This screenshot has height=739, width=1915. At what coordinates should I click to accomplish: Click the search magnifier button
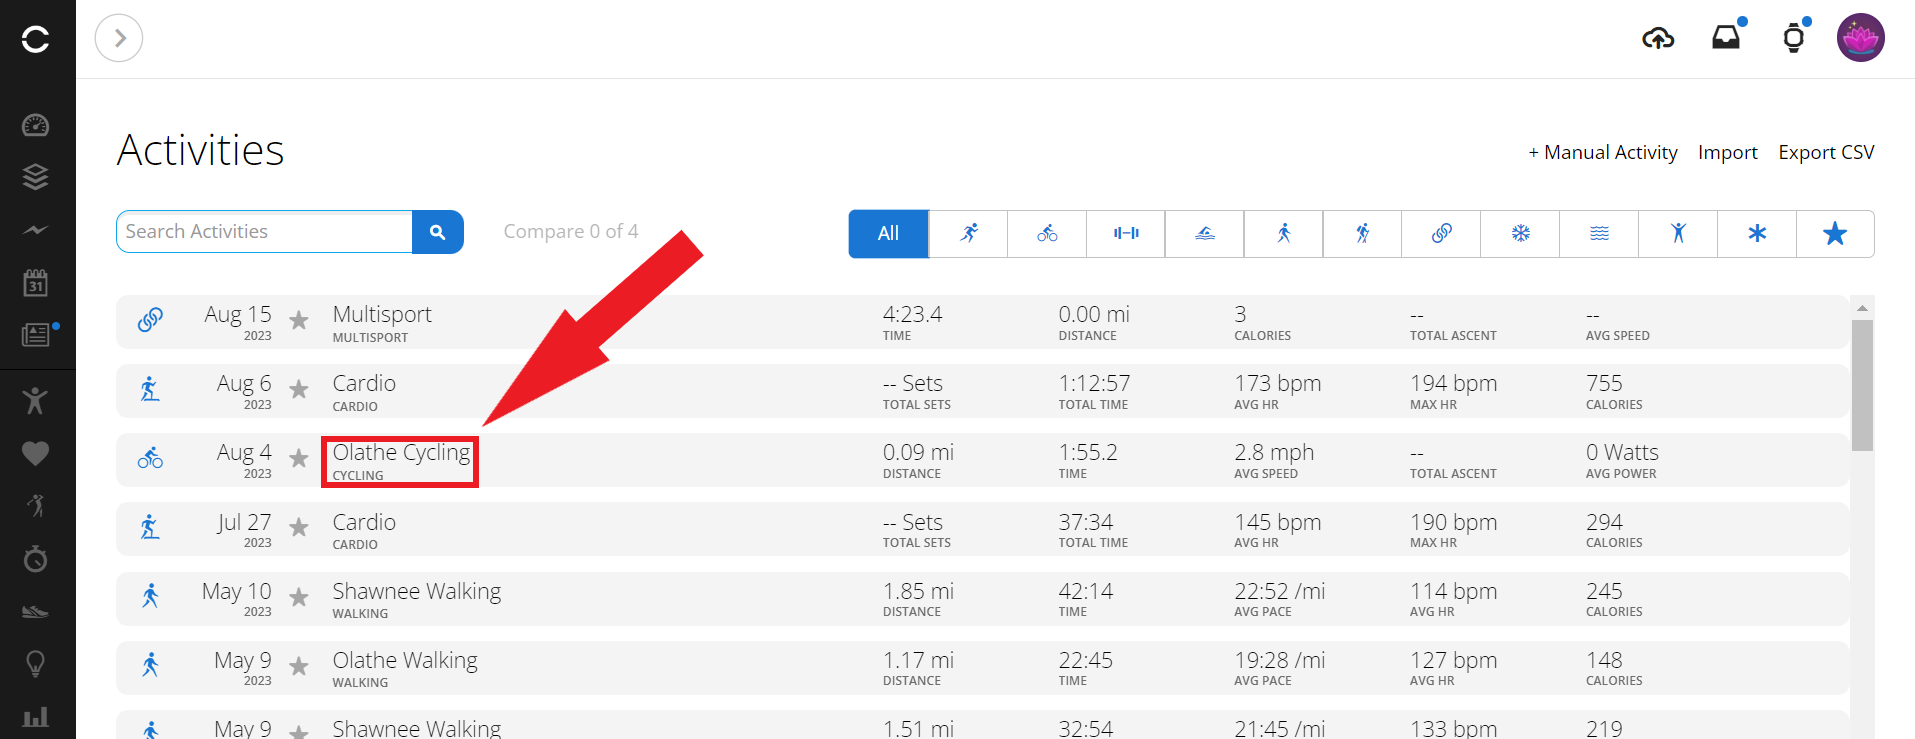[x=437, y=232]
